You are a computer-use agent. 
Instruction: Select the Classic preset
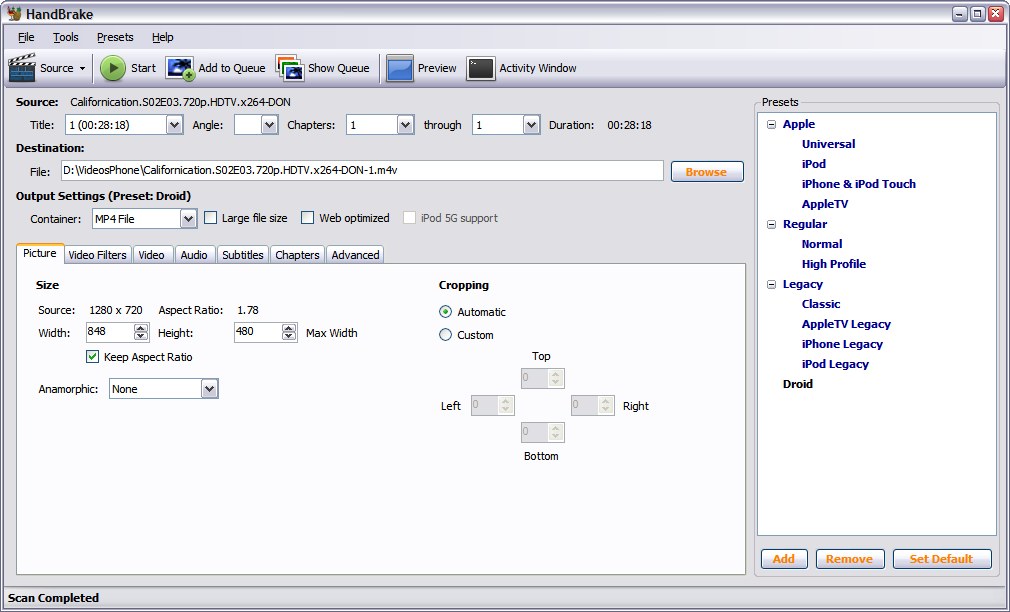[x=821, y=304]
